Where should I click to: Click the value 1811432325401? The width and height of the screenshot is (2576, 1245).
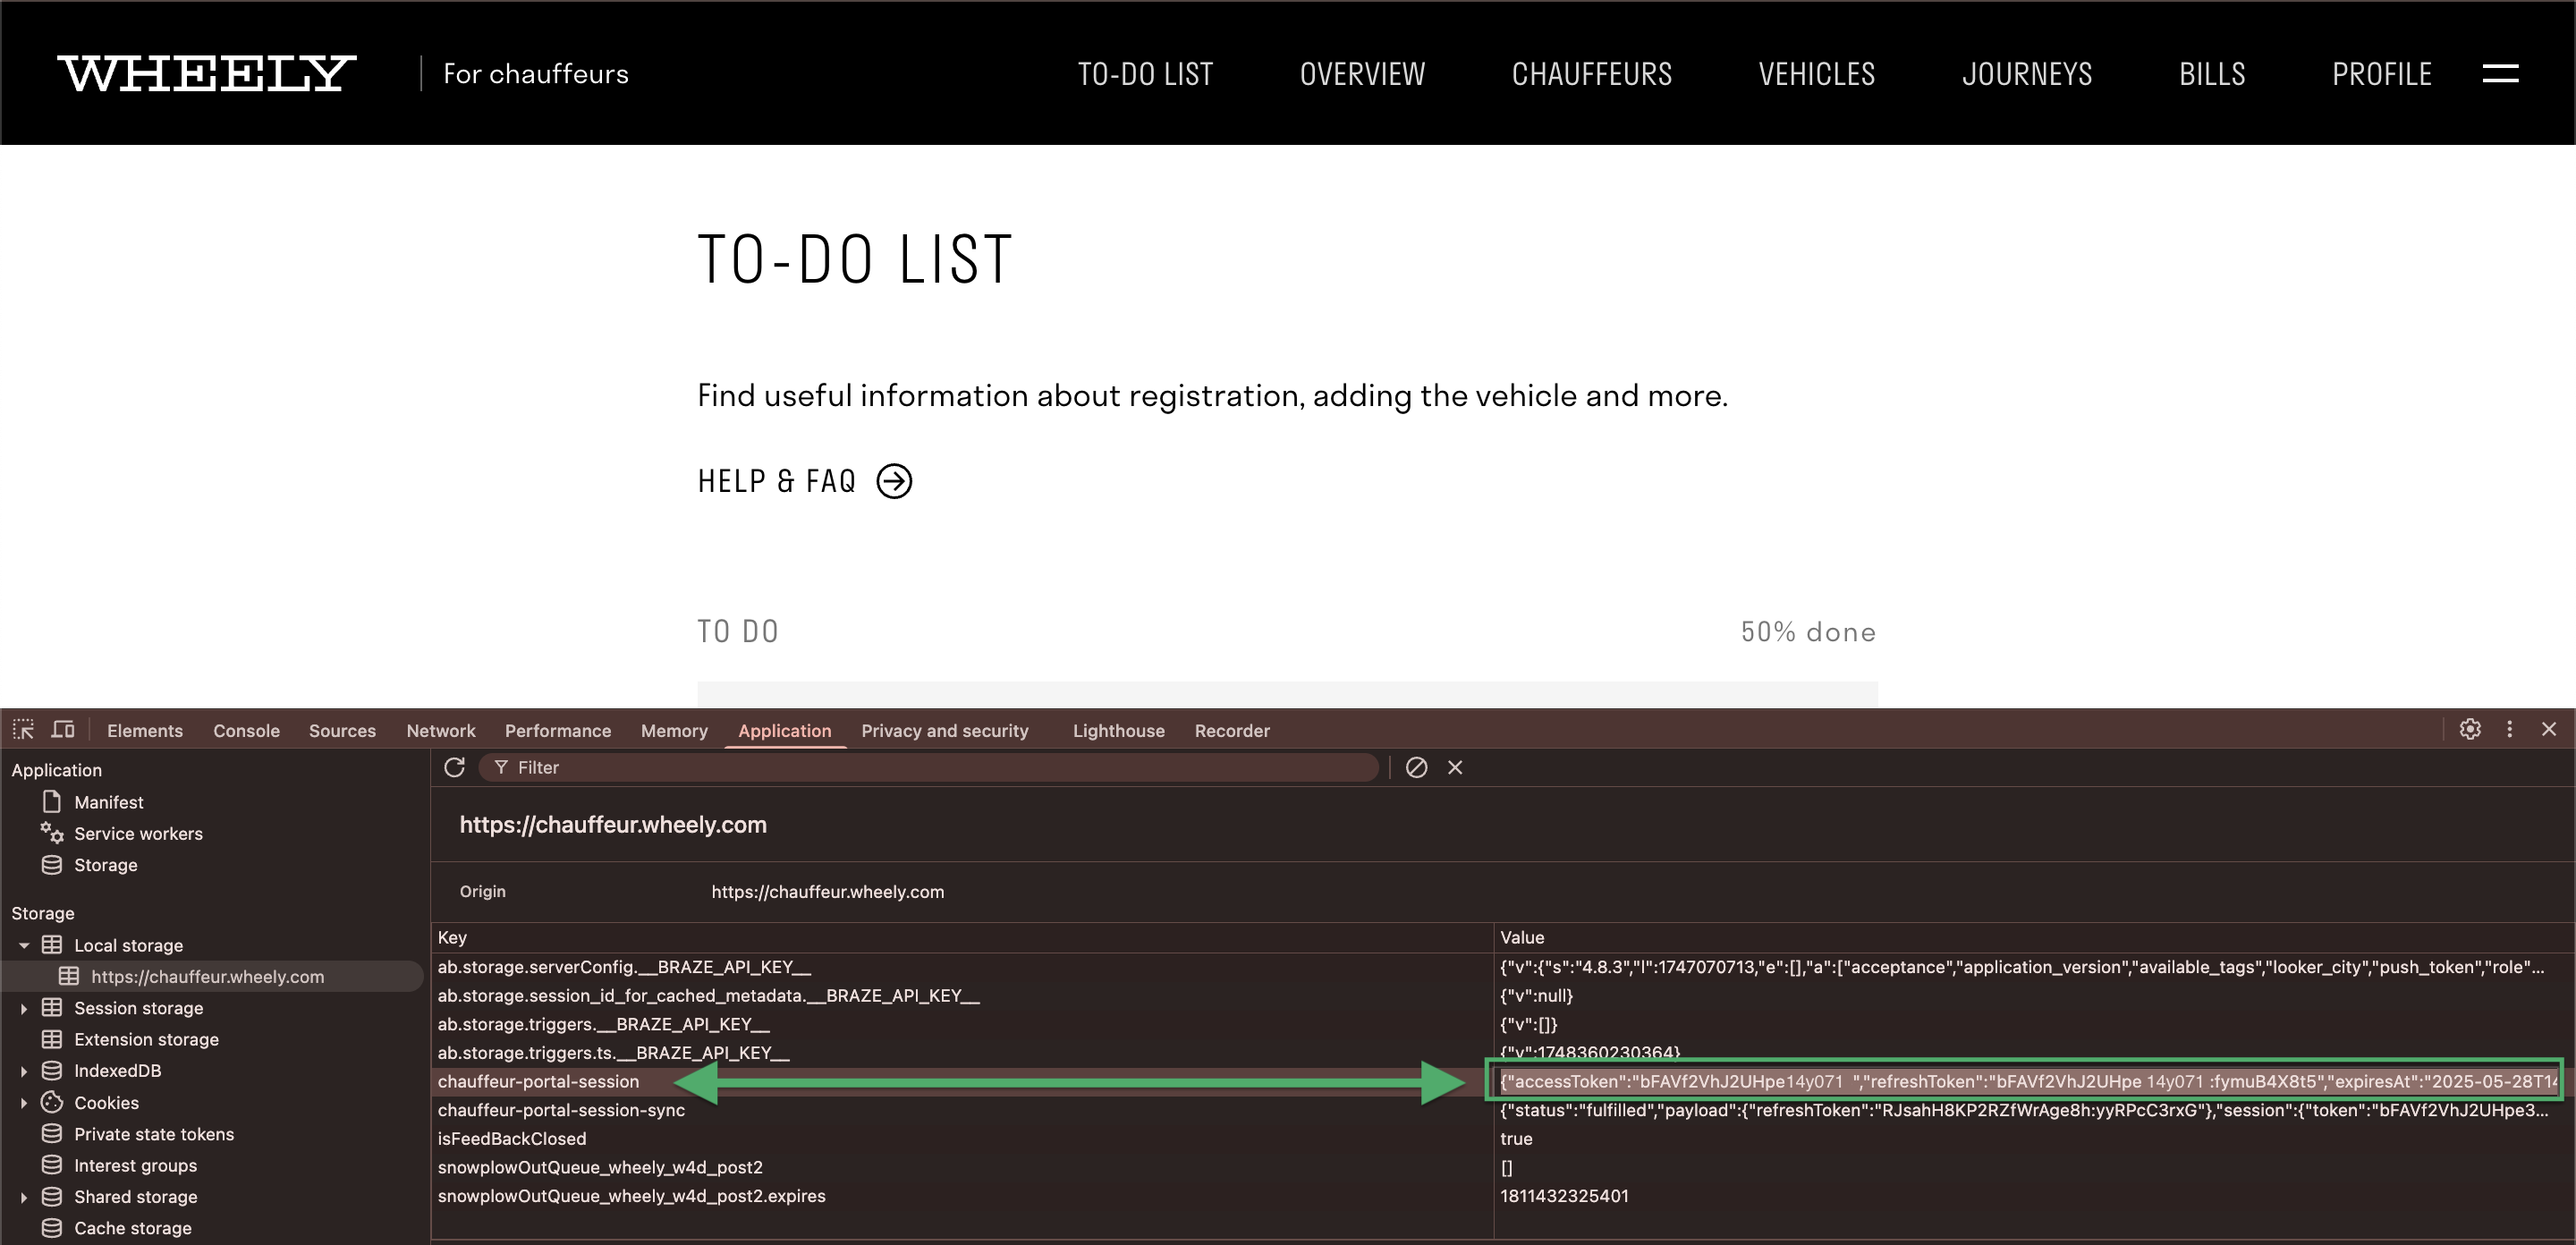[x=1564, y=1195]
